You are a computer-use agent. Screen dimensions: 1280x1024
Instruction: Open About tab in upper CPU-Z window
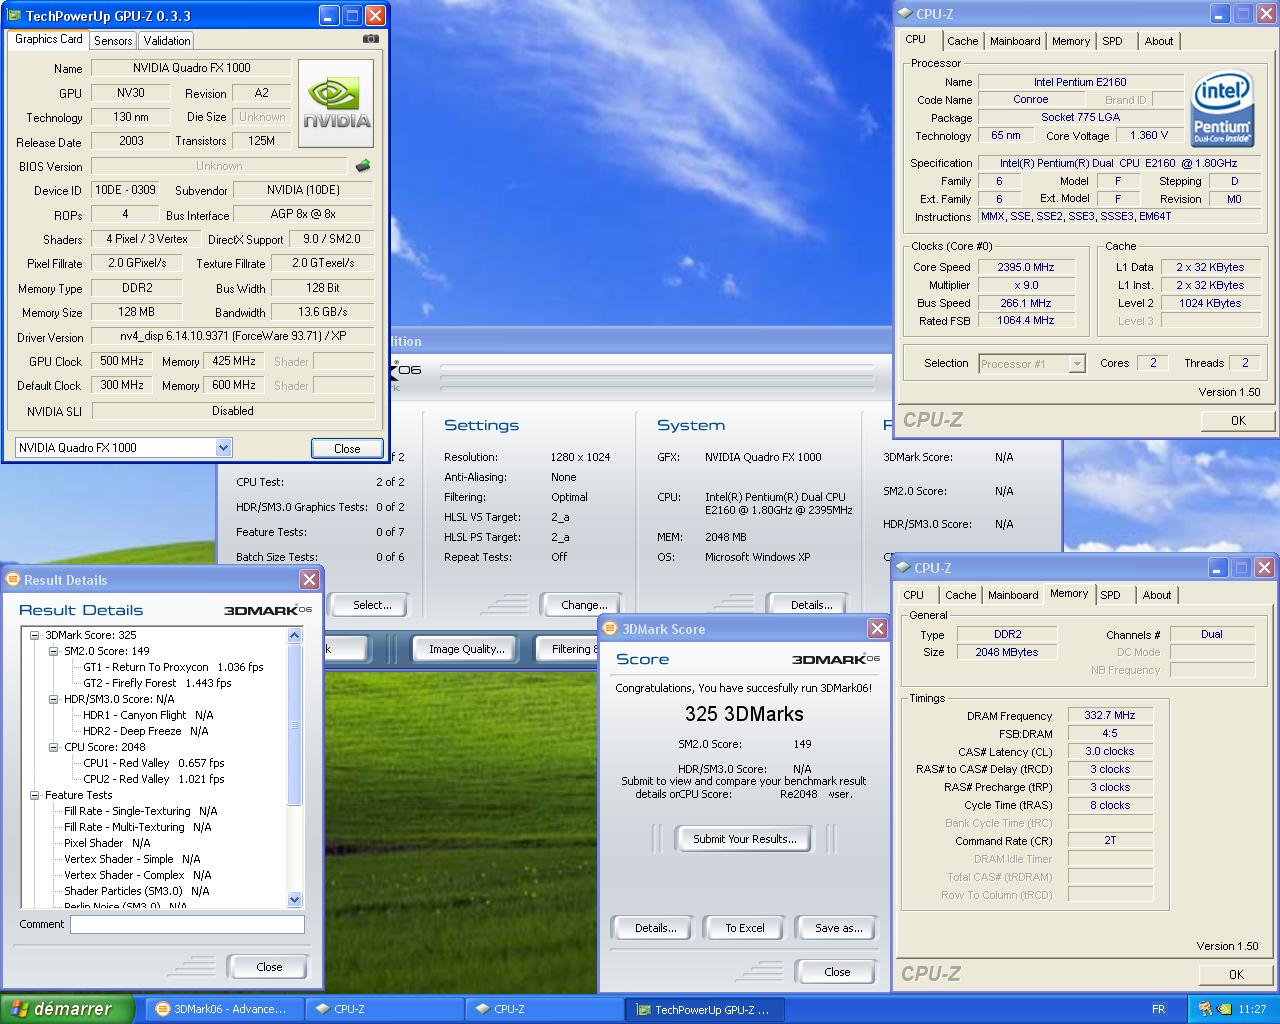(1159, 41)
